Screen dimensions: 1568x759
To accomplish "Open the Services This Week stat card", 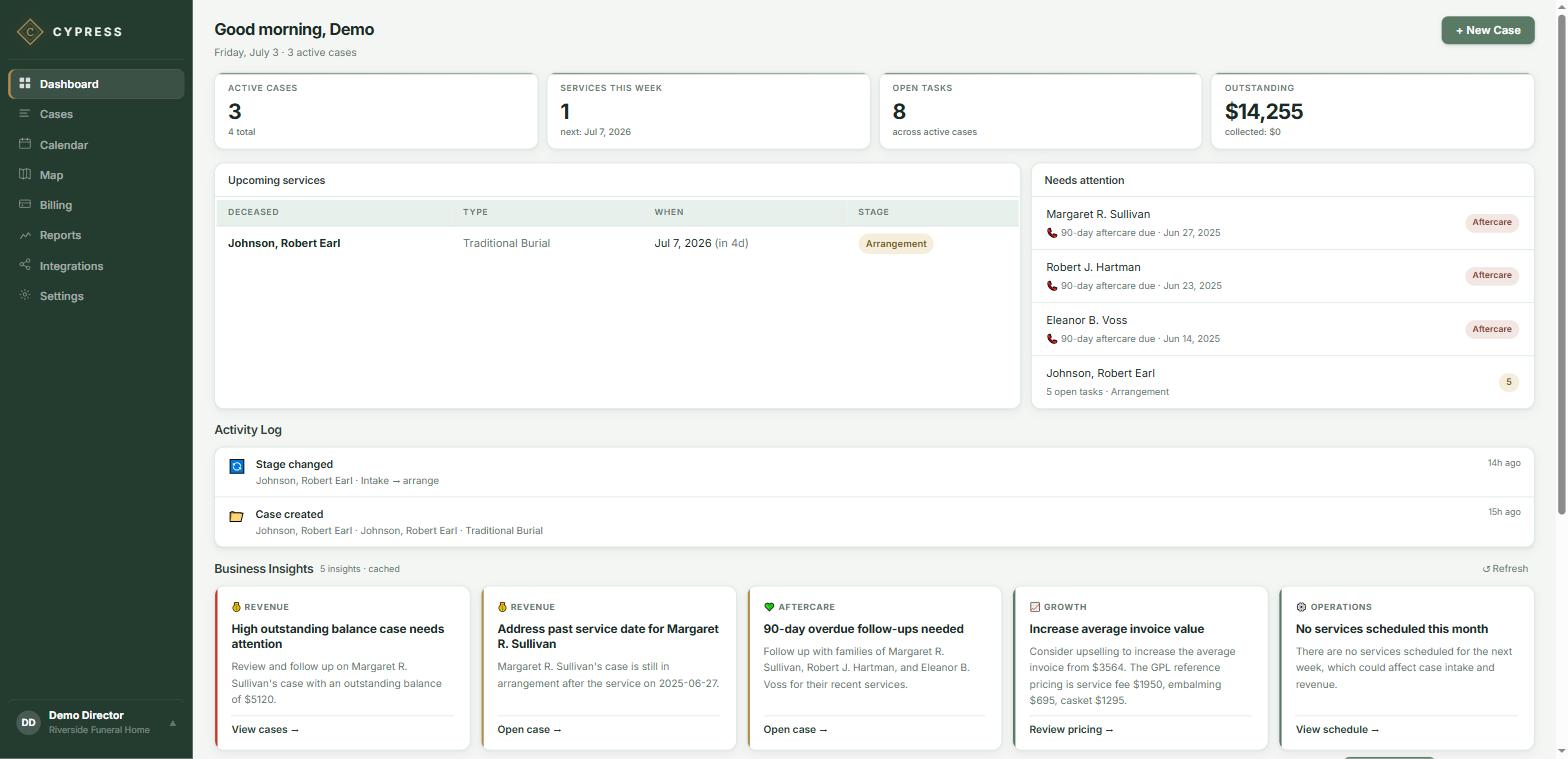I will click(708, 111).
